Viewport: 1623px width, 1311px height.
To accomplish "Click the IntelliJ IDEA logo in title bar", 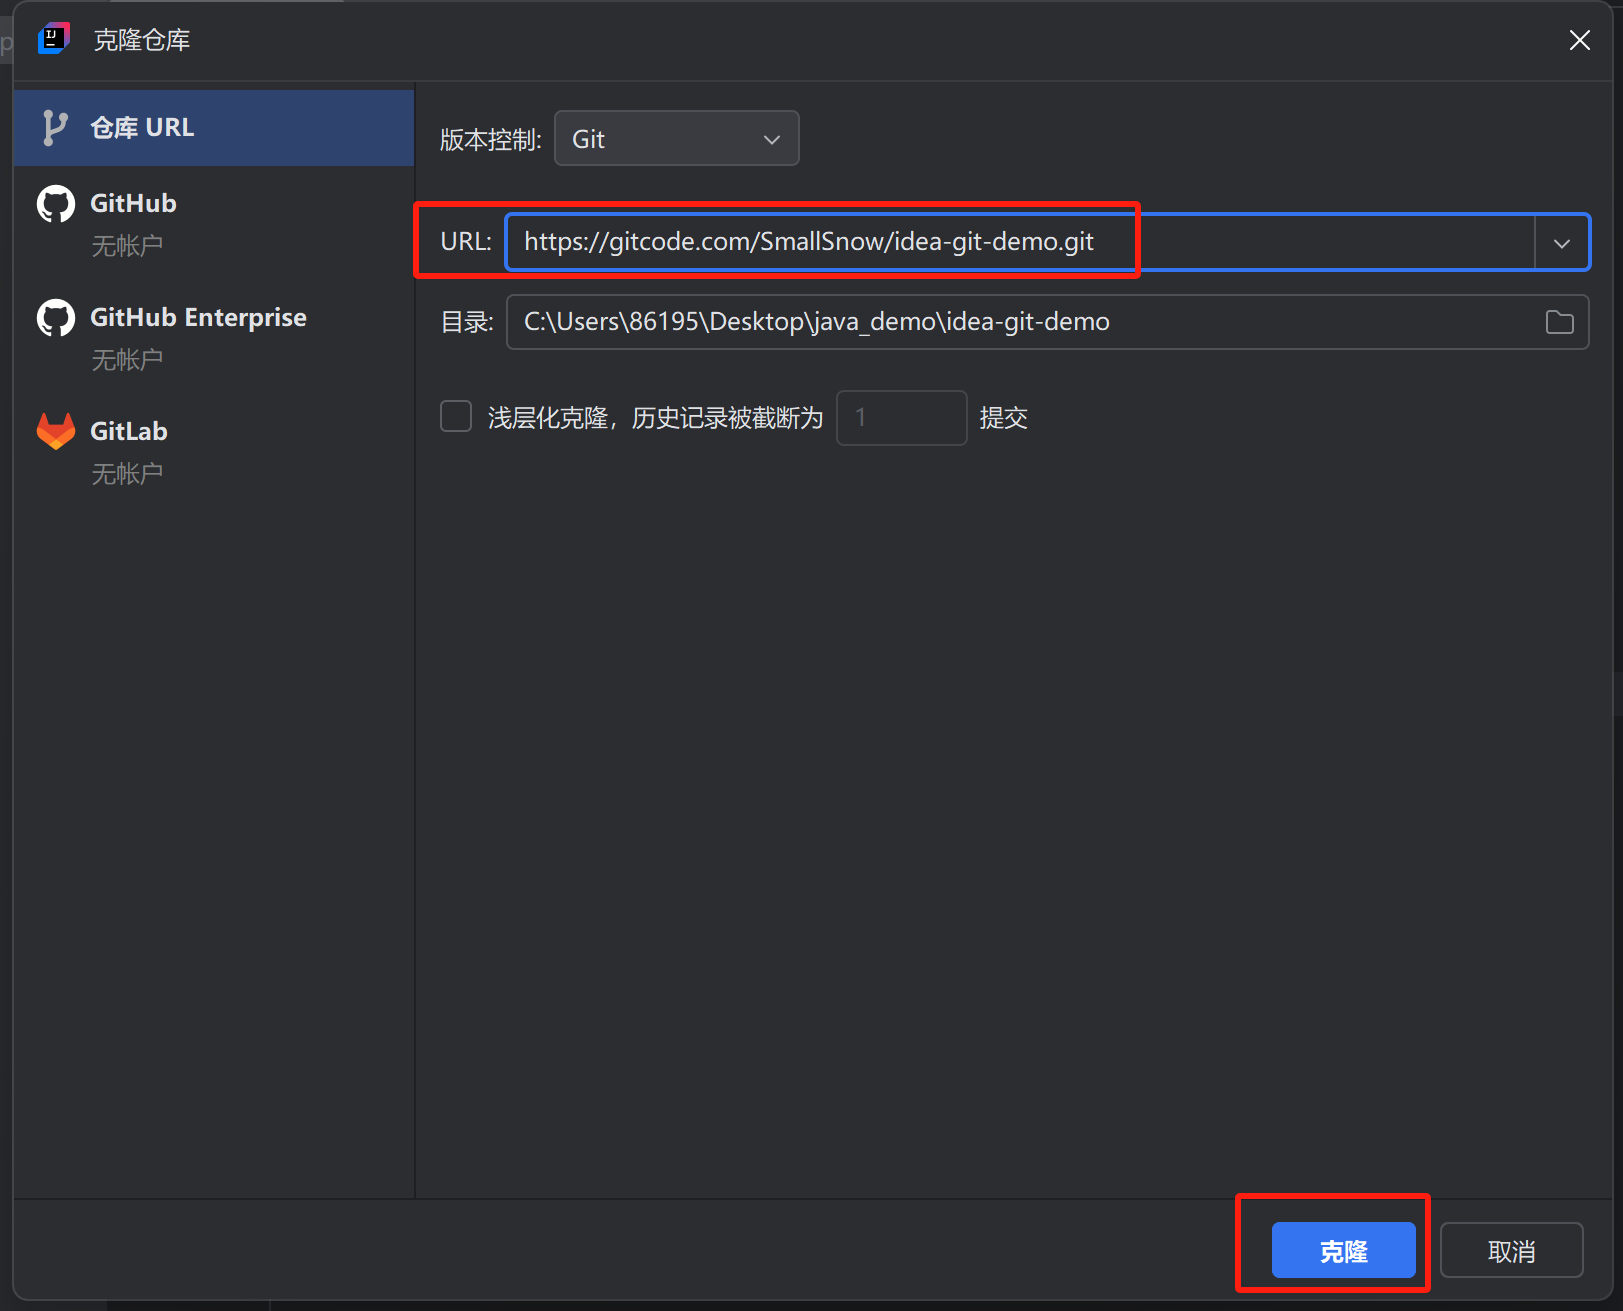I will pyautogui.click(x=53, y=38).
